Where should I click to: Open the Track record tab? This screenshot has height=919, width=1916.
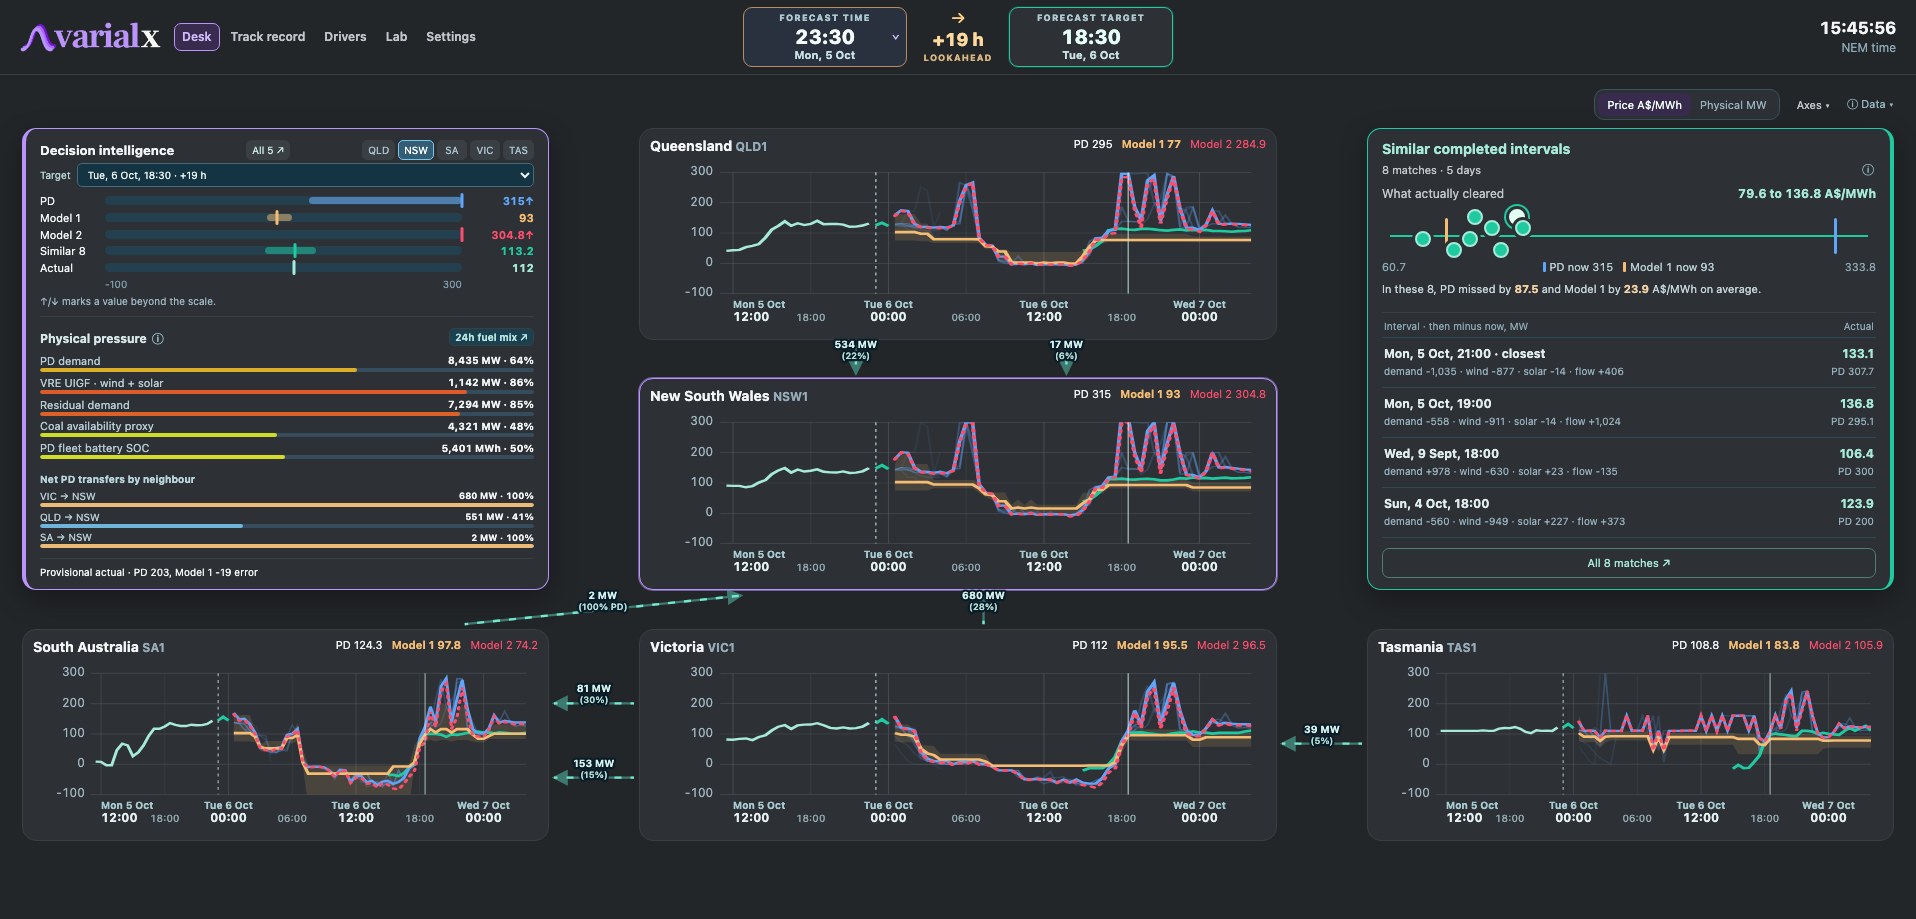268,37
